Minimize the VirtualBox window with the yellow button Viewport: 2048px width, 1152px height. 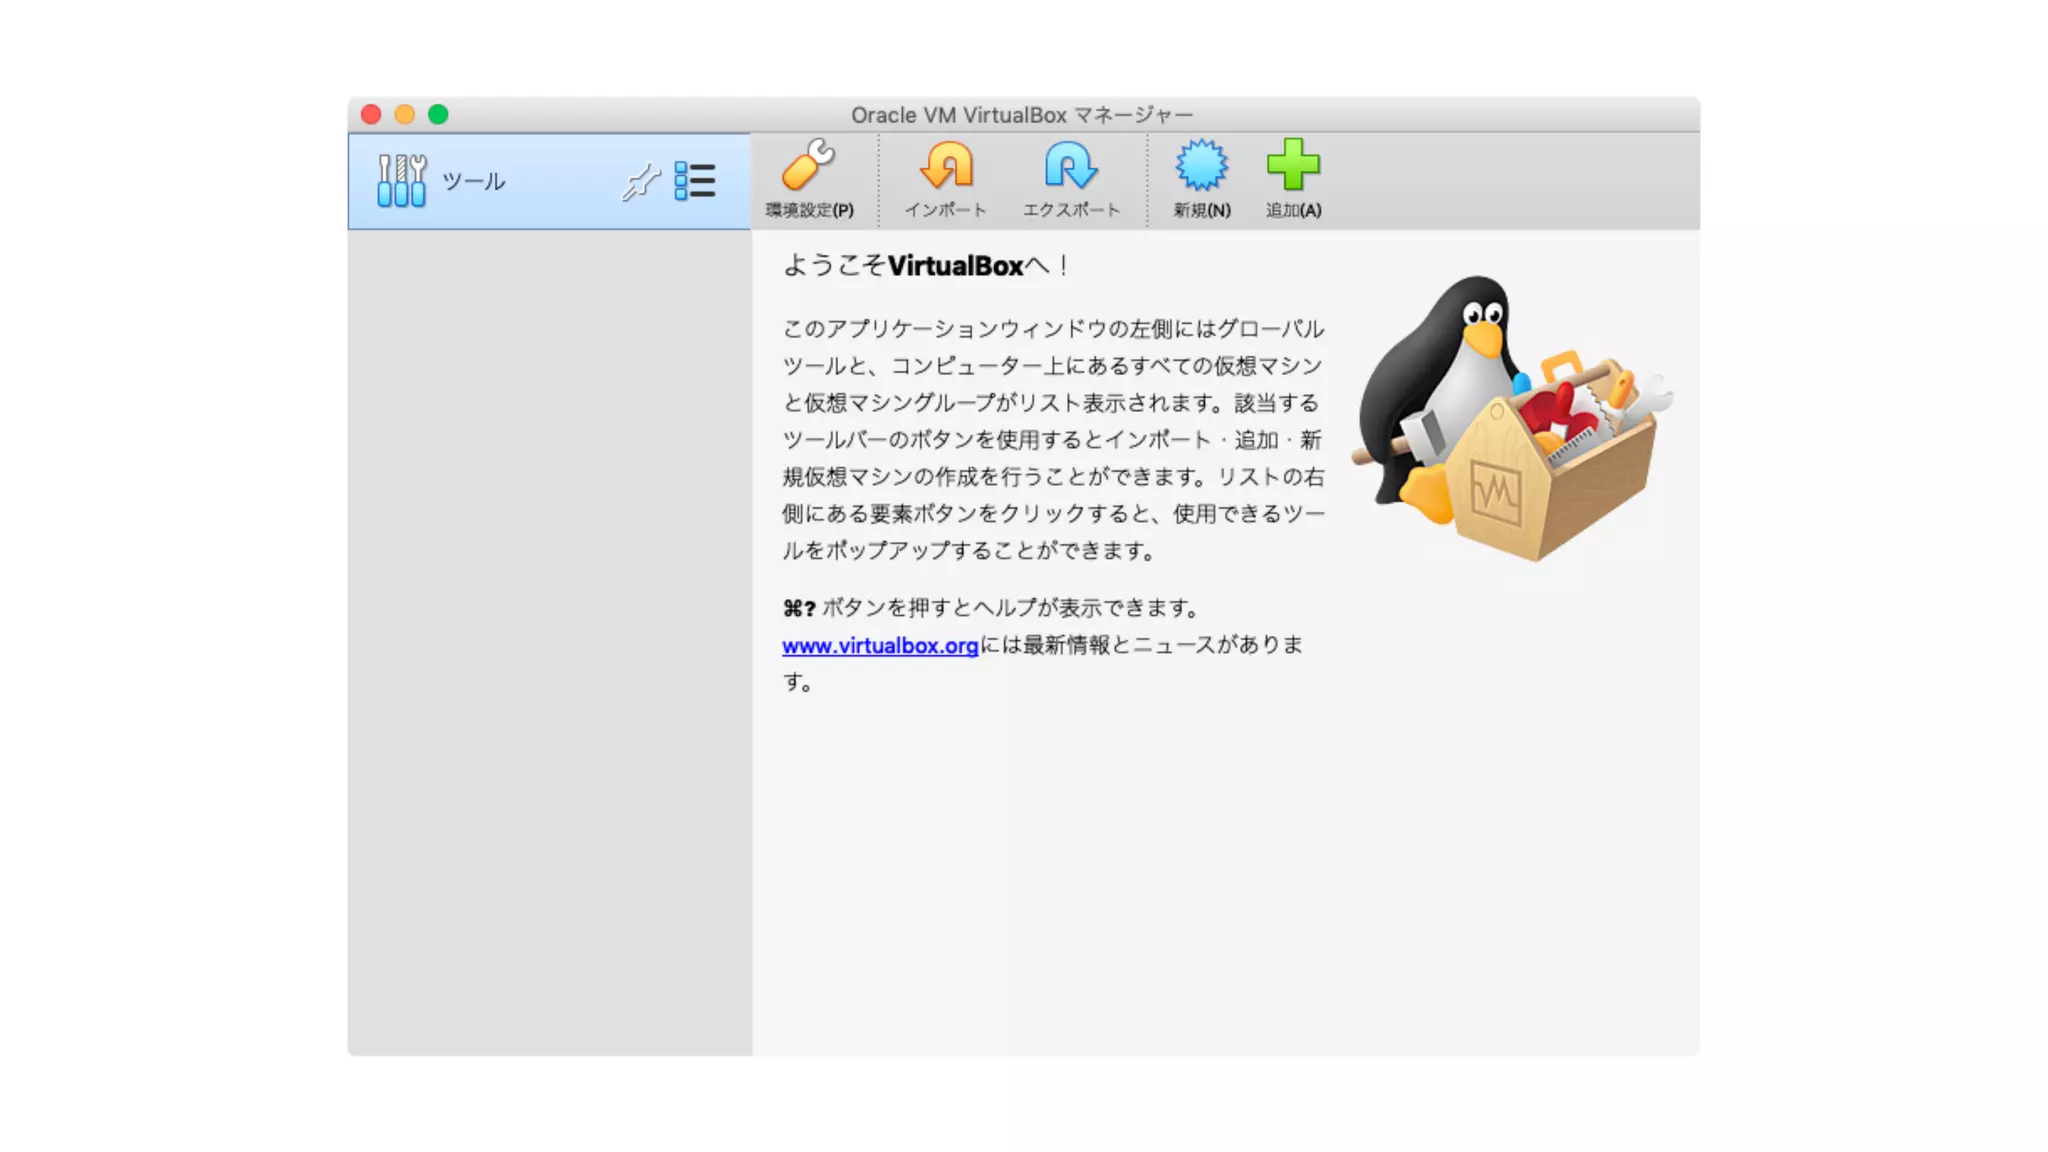click(x=405, y=114)
